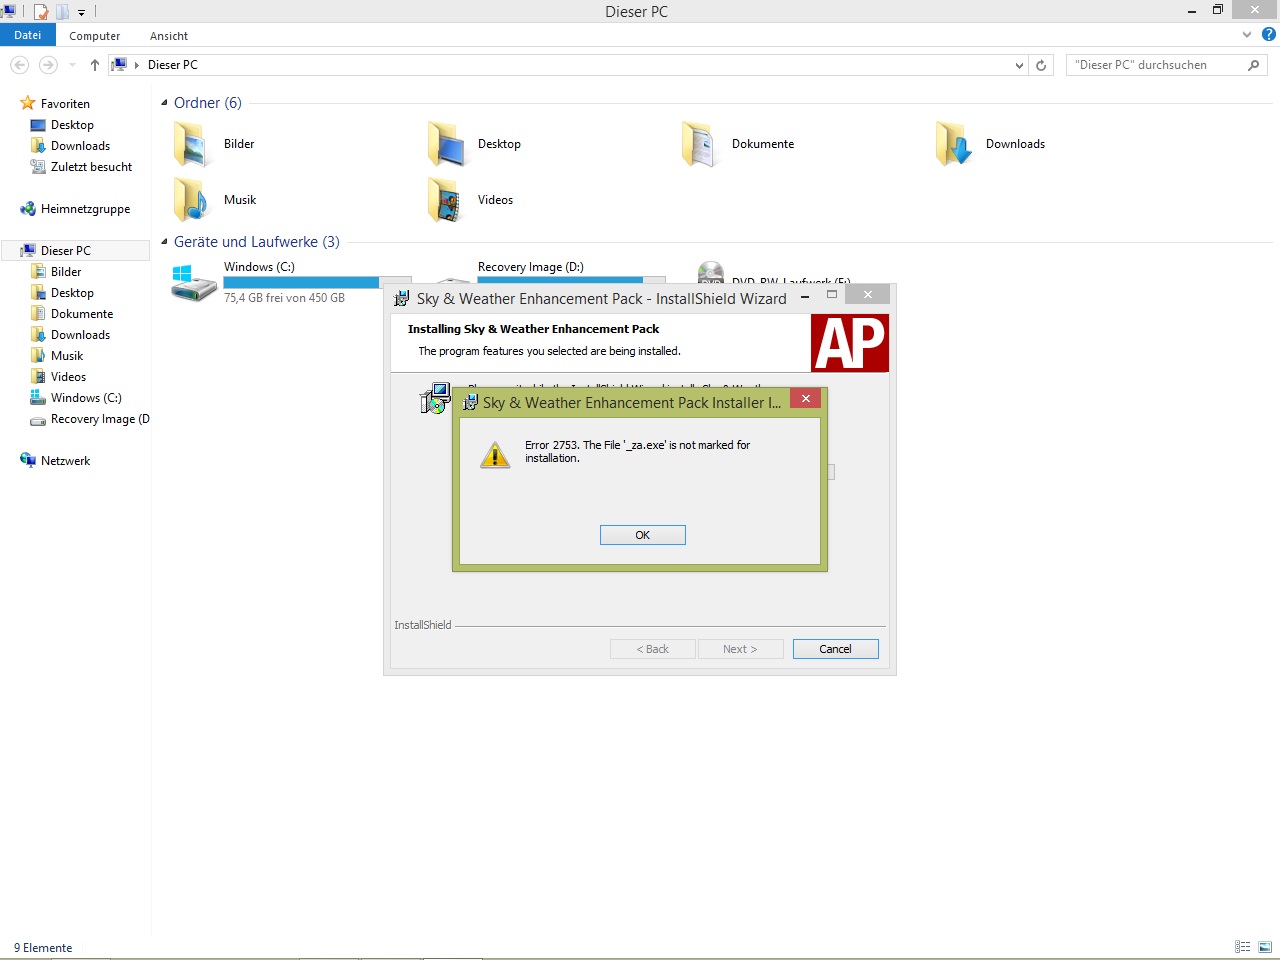
Task: Click the up arrow navigation icon
Action: click(x=95, y=65)
